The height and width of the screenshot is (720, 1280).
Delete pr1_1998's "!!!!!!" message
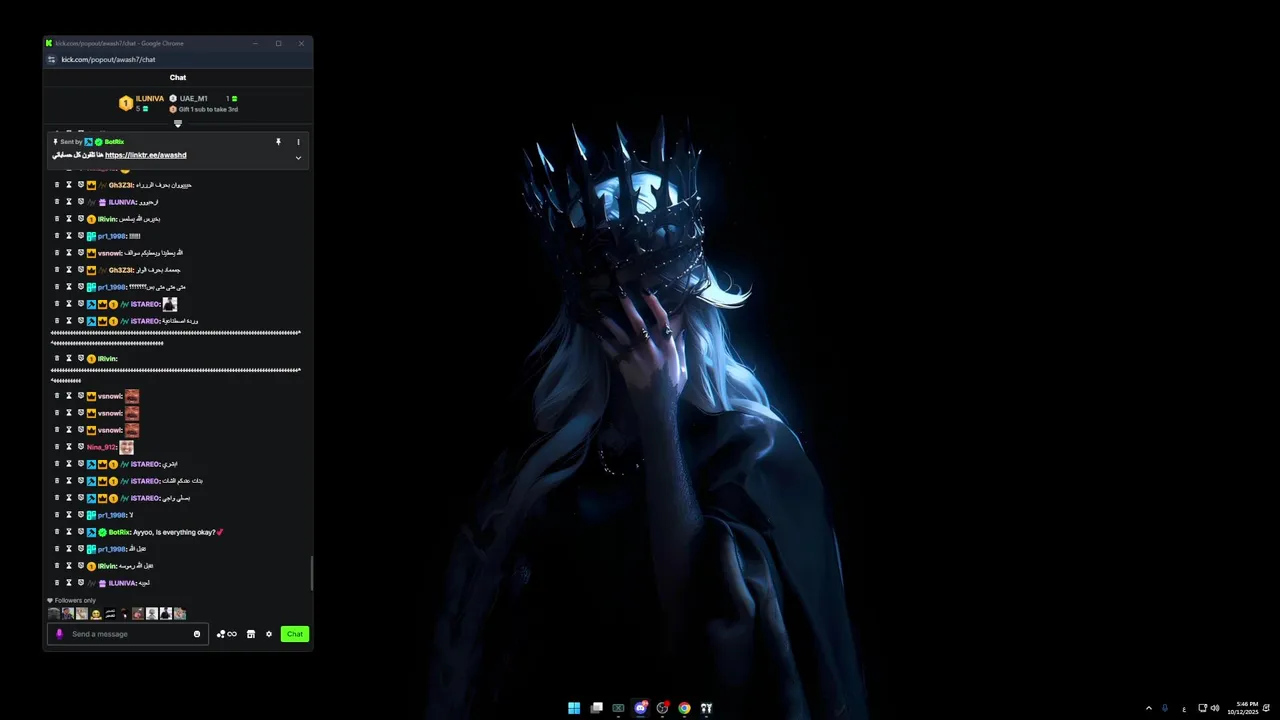pyautogui.click(x=56, y=236)
